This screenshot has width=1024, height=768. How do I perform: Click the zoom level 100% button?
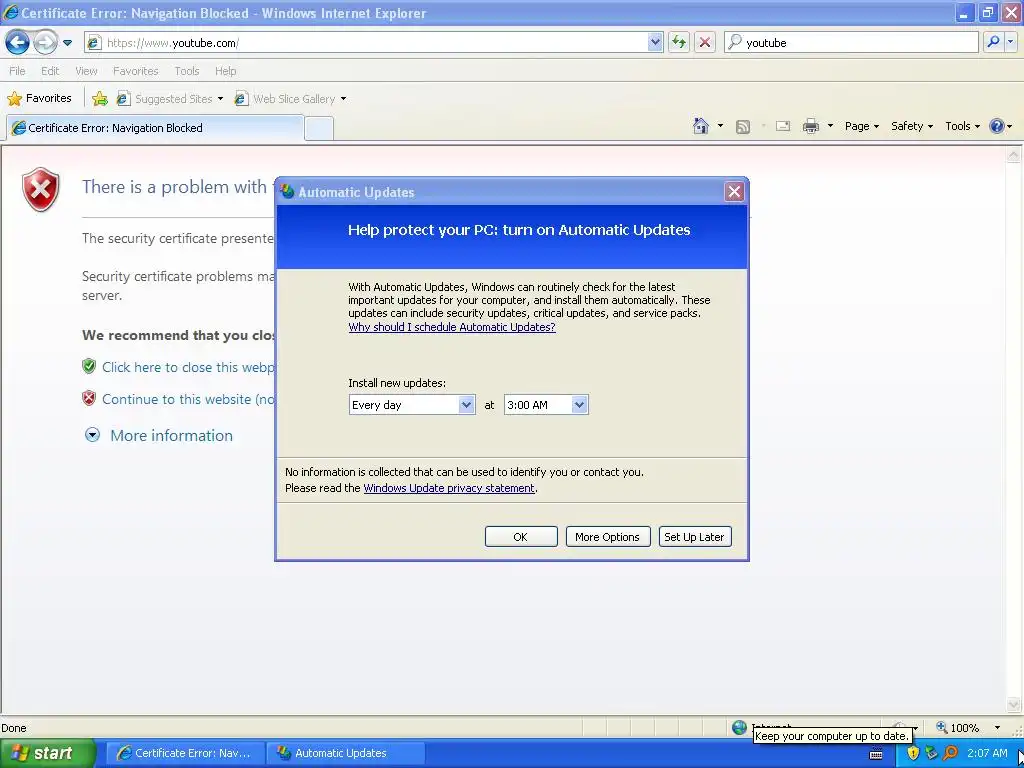[957, 728]
